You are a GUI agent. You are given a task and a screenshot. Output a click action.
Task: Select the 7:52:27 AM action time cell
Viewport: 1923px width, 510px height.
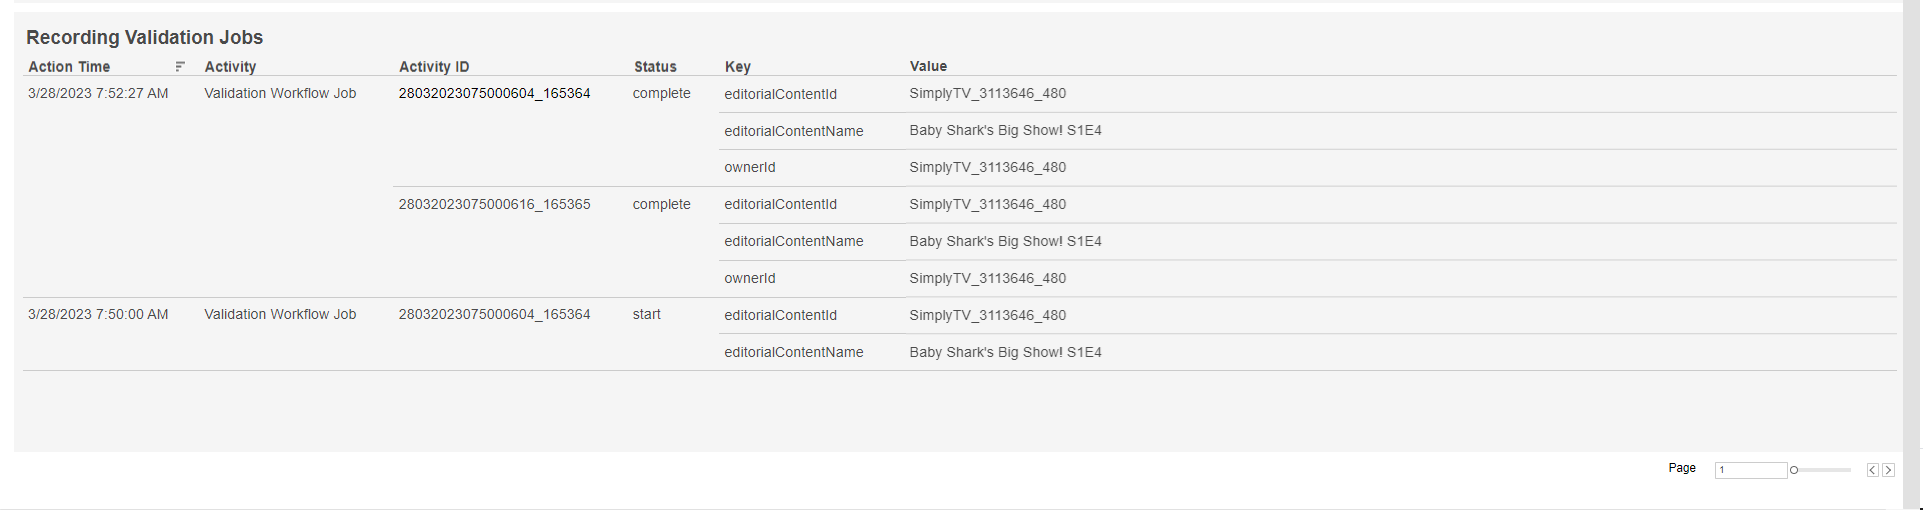tap(98, 93)
